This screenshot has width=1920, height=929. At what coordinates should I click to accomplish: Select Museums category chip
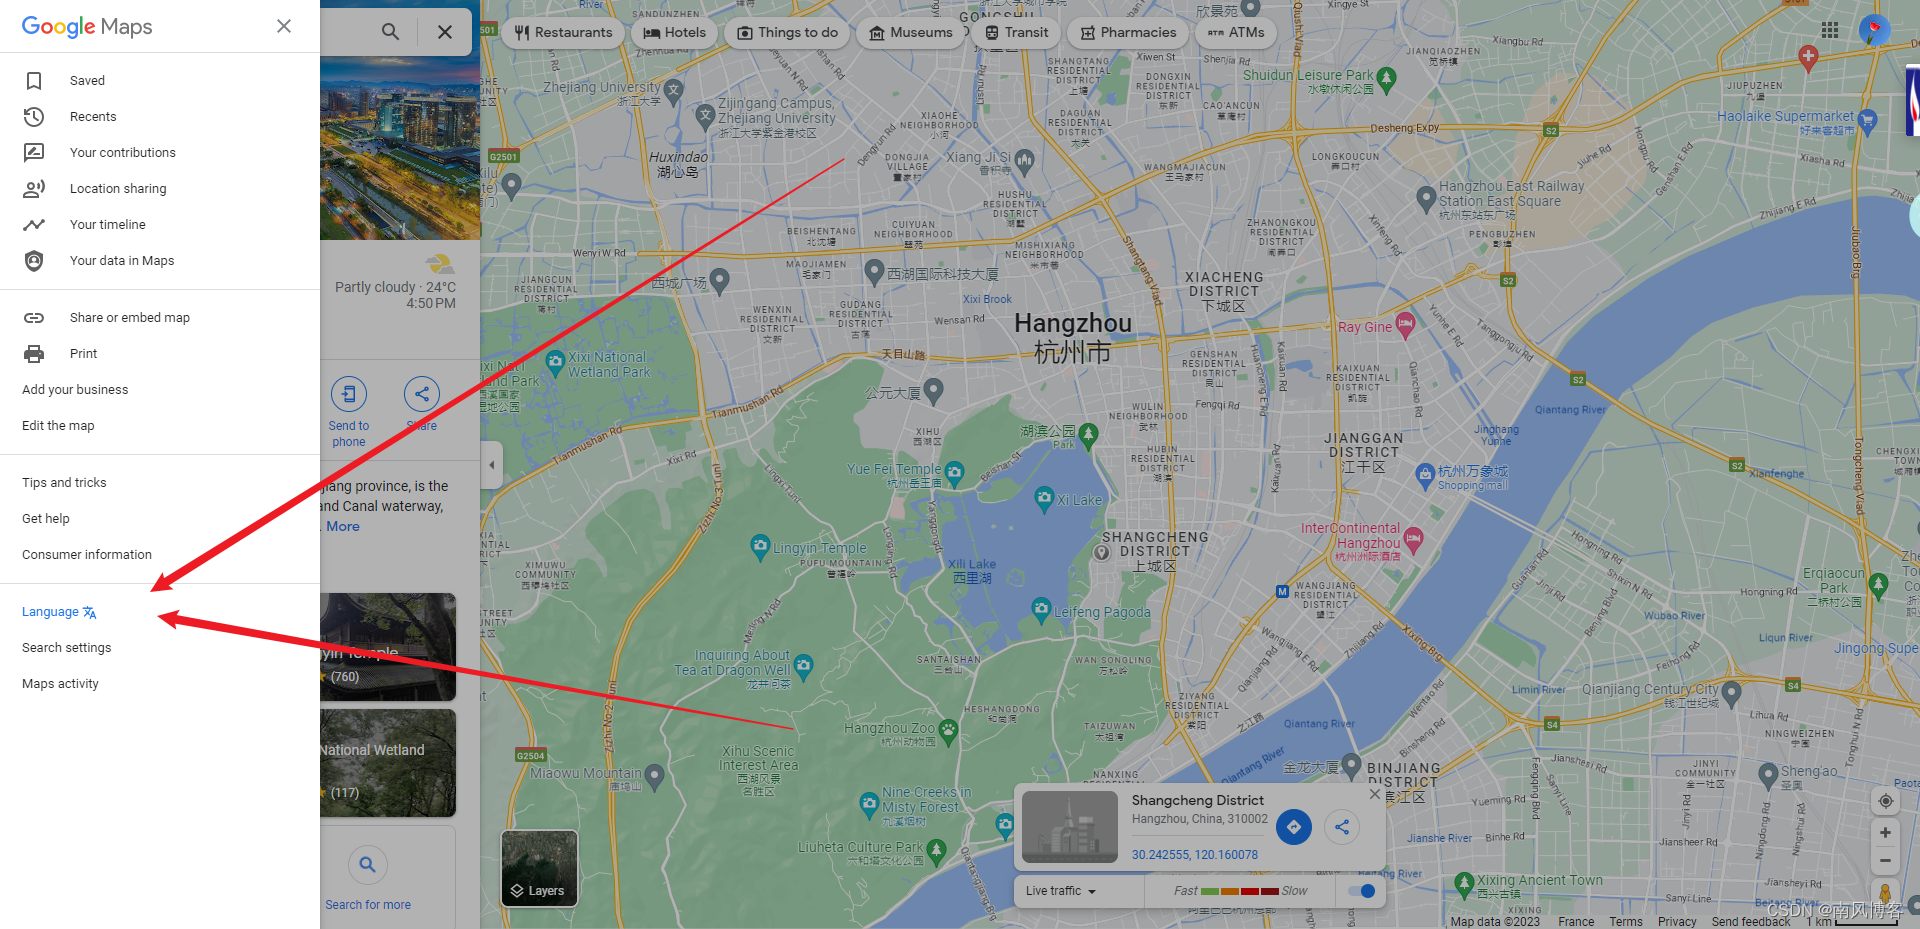tap(910, 33)
